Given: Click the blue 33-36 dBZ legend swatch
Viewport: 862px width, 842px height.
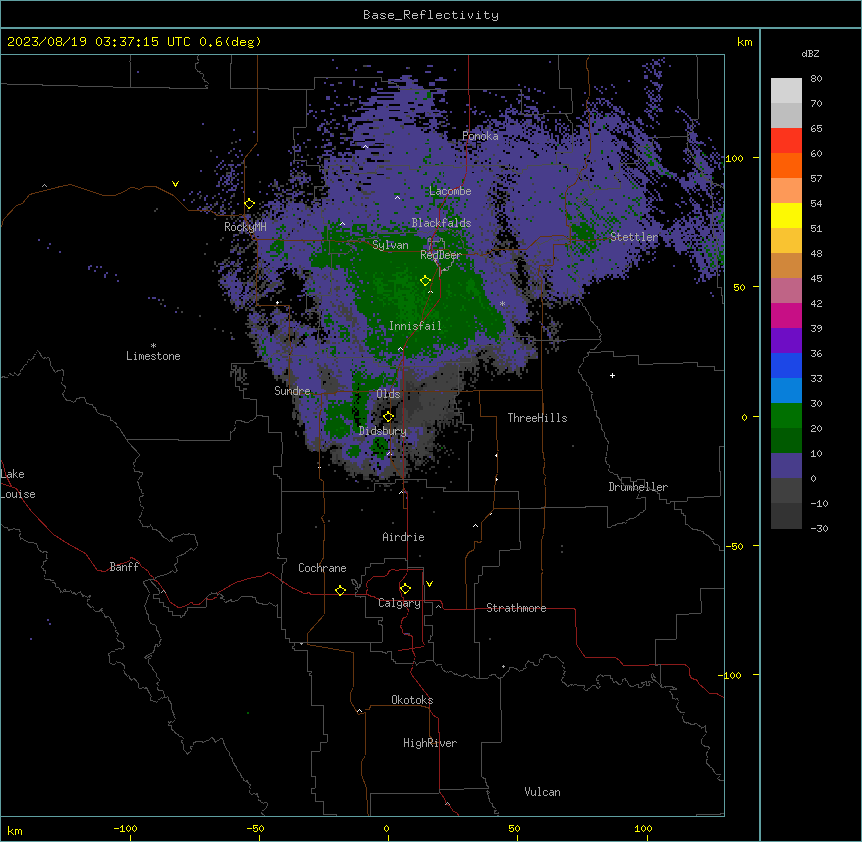Looking at the screenshot, I should 786,365.
